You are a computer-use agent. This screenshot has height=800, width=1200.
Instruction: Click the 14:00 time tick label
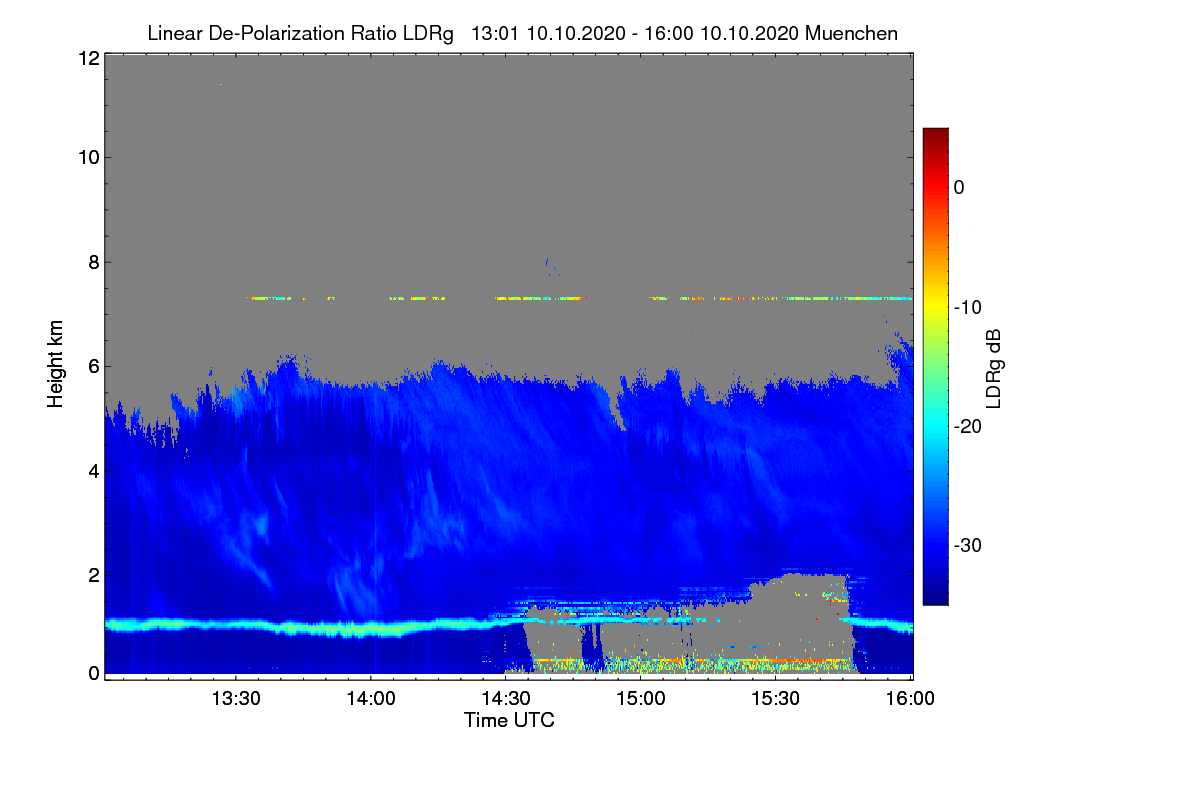pos(371,699)
